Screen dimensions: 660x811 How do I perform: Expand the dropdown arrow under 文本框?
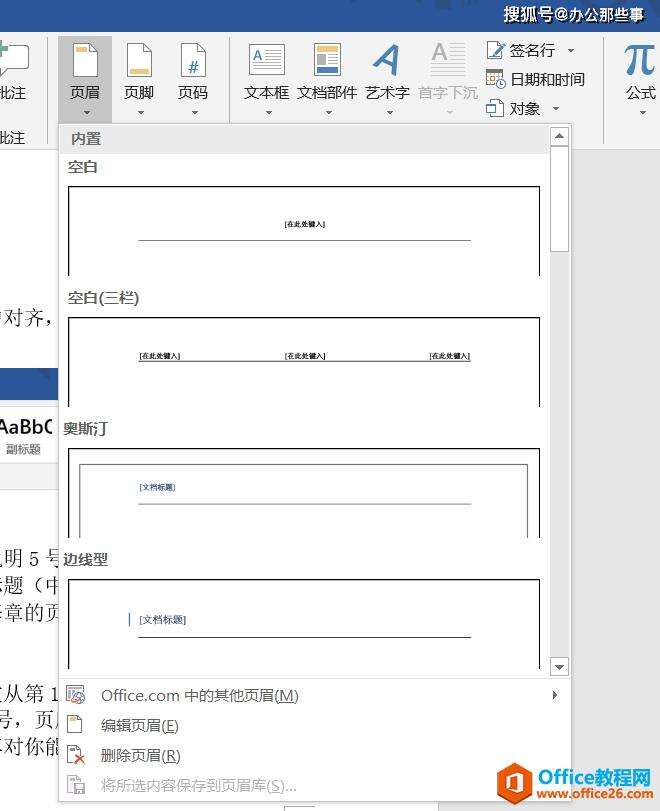coord(268,112)
